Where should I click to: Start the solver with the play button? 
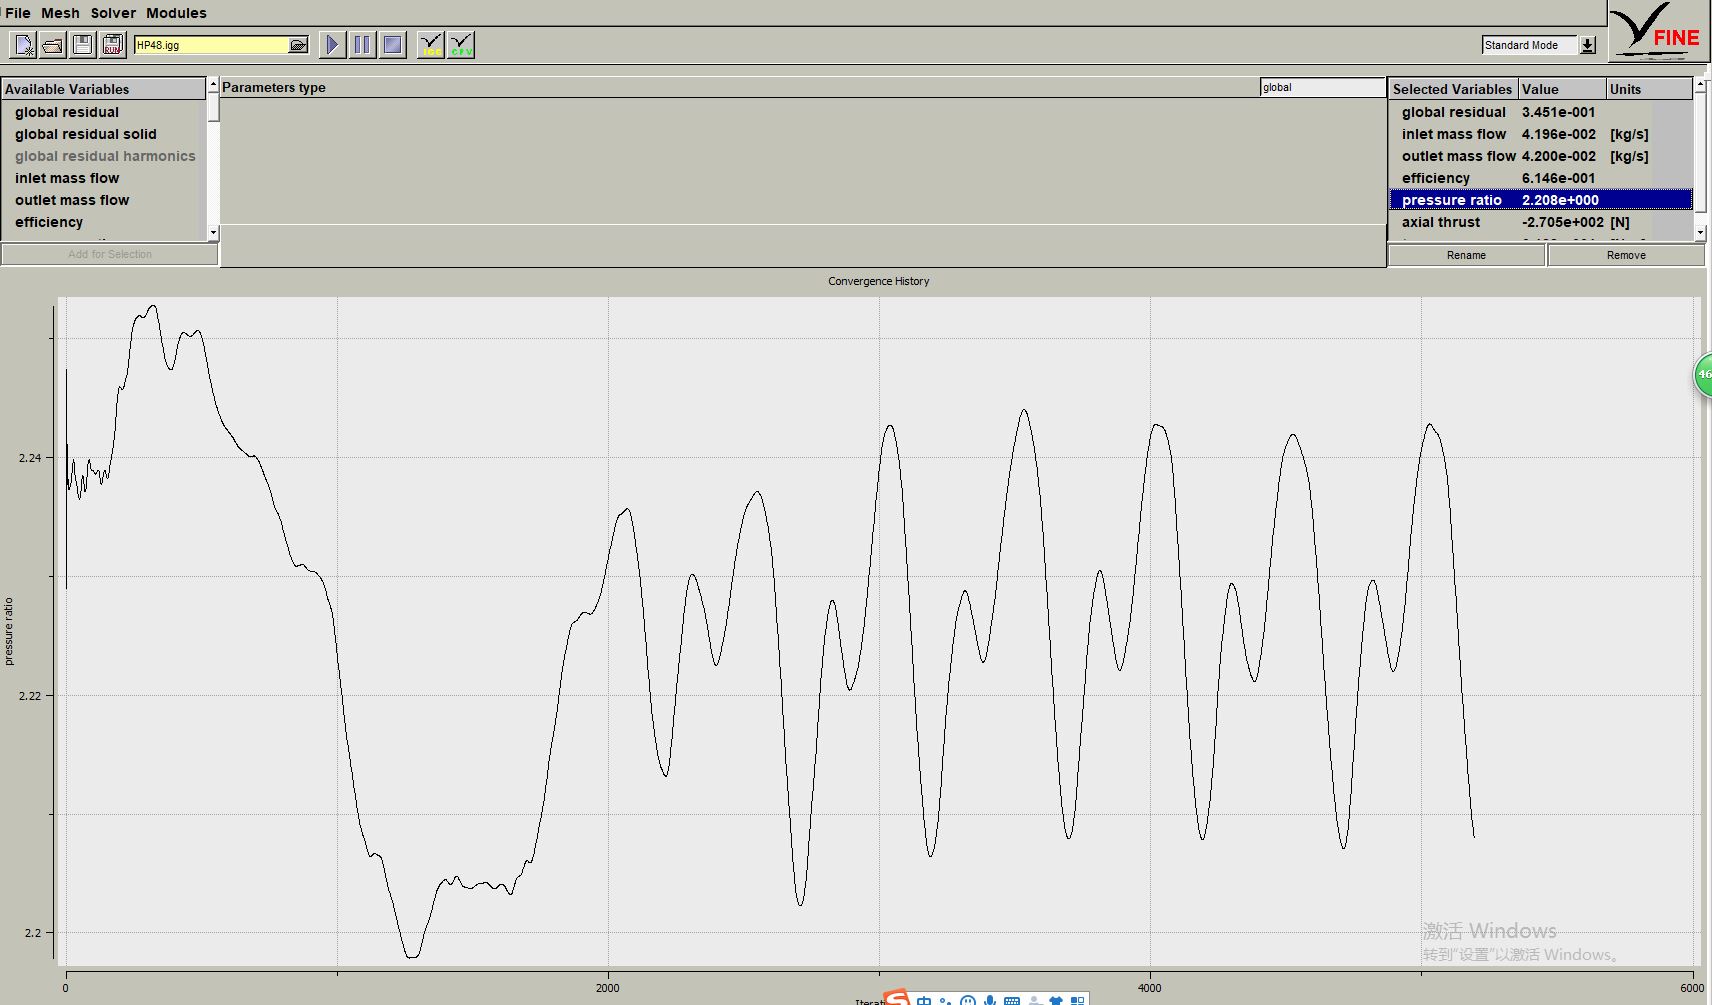point(332,45)
